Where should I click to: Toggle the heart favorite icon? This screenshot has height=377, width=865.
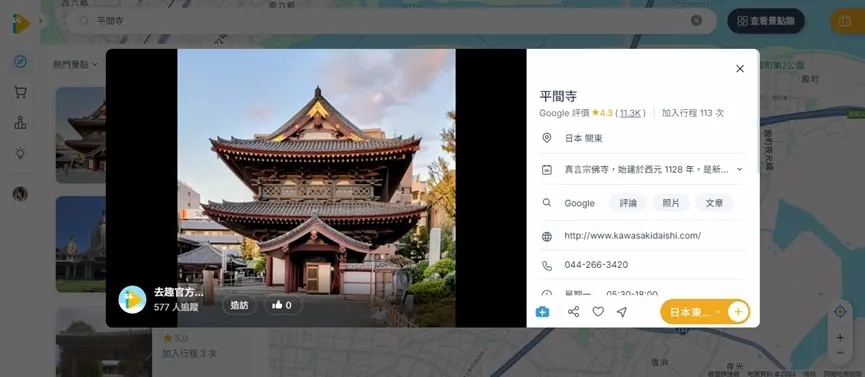[598, 312]
